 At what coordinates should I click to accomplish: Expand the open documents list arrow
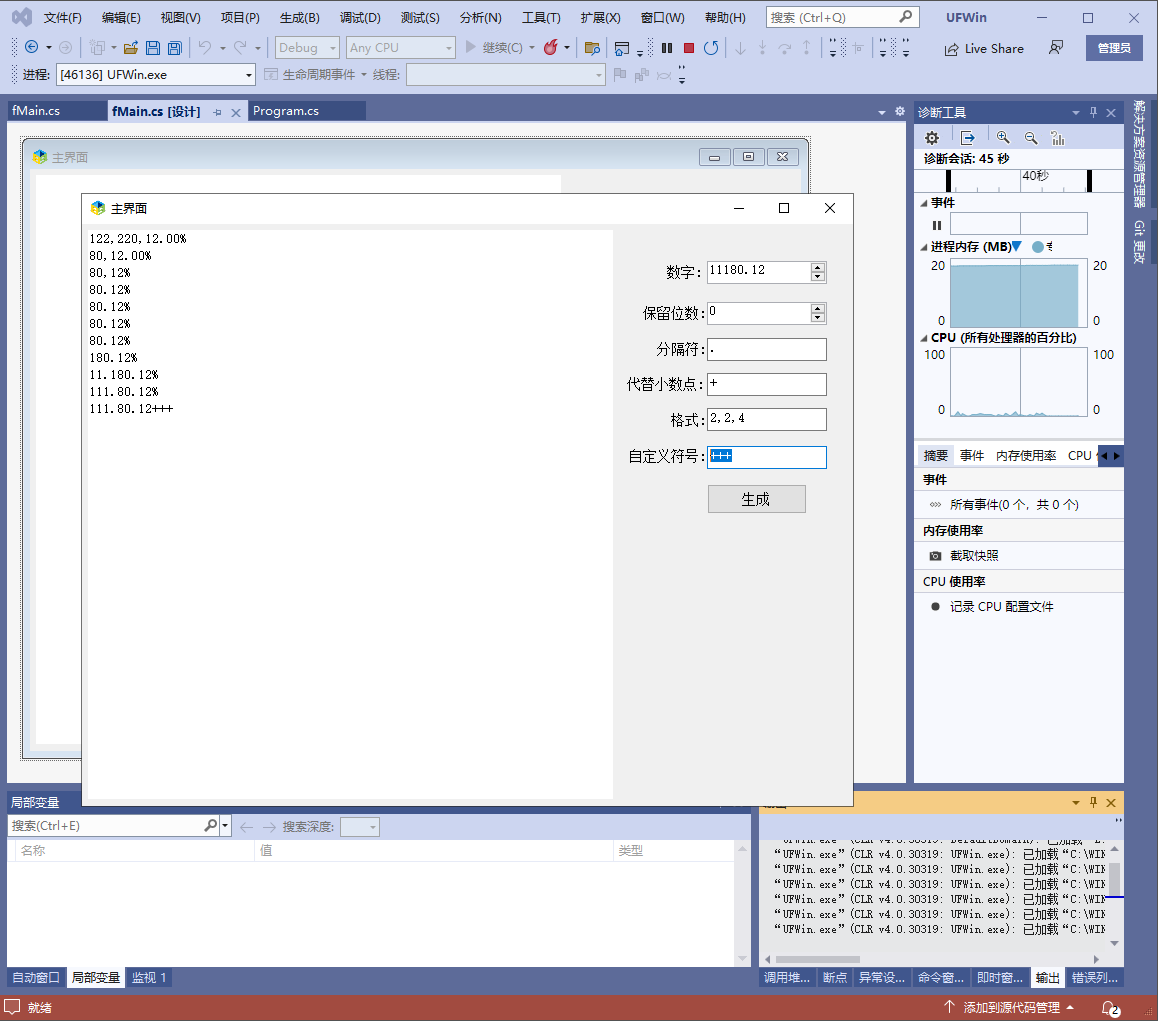click(x=882, y=112)
